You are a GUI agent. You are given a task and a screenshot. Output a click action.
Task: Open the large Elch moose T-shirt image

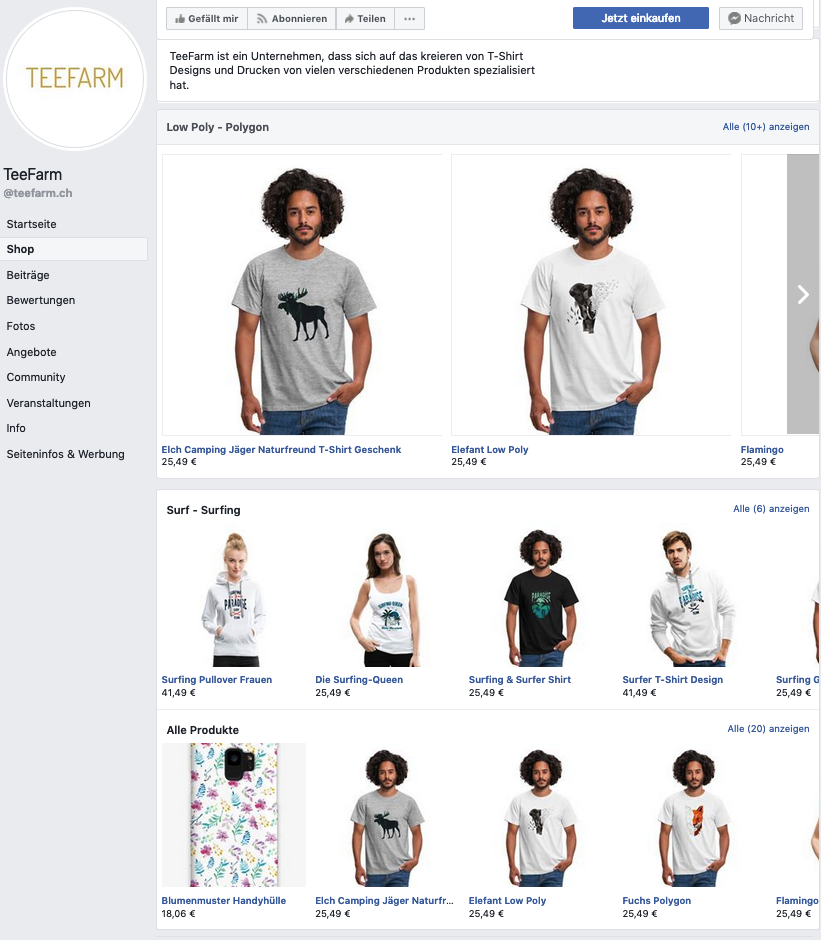(302, 294)
